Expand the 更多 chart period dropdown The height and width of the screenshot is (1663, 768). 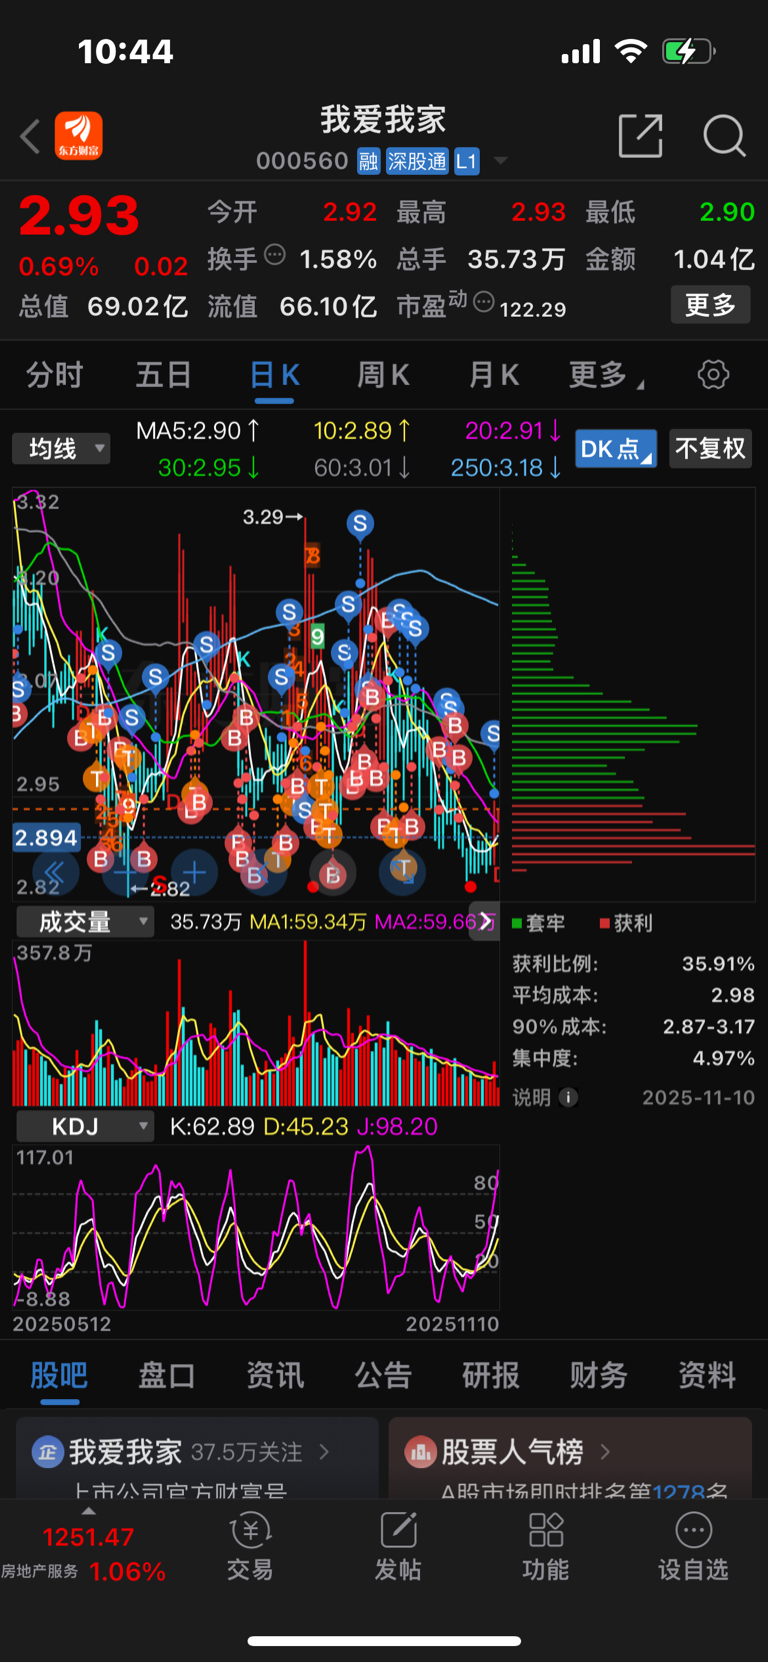606,375
